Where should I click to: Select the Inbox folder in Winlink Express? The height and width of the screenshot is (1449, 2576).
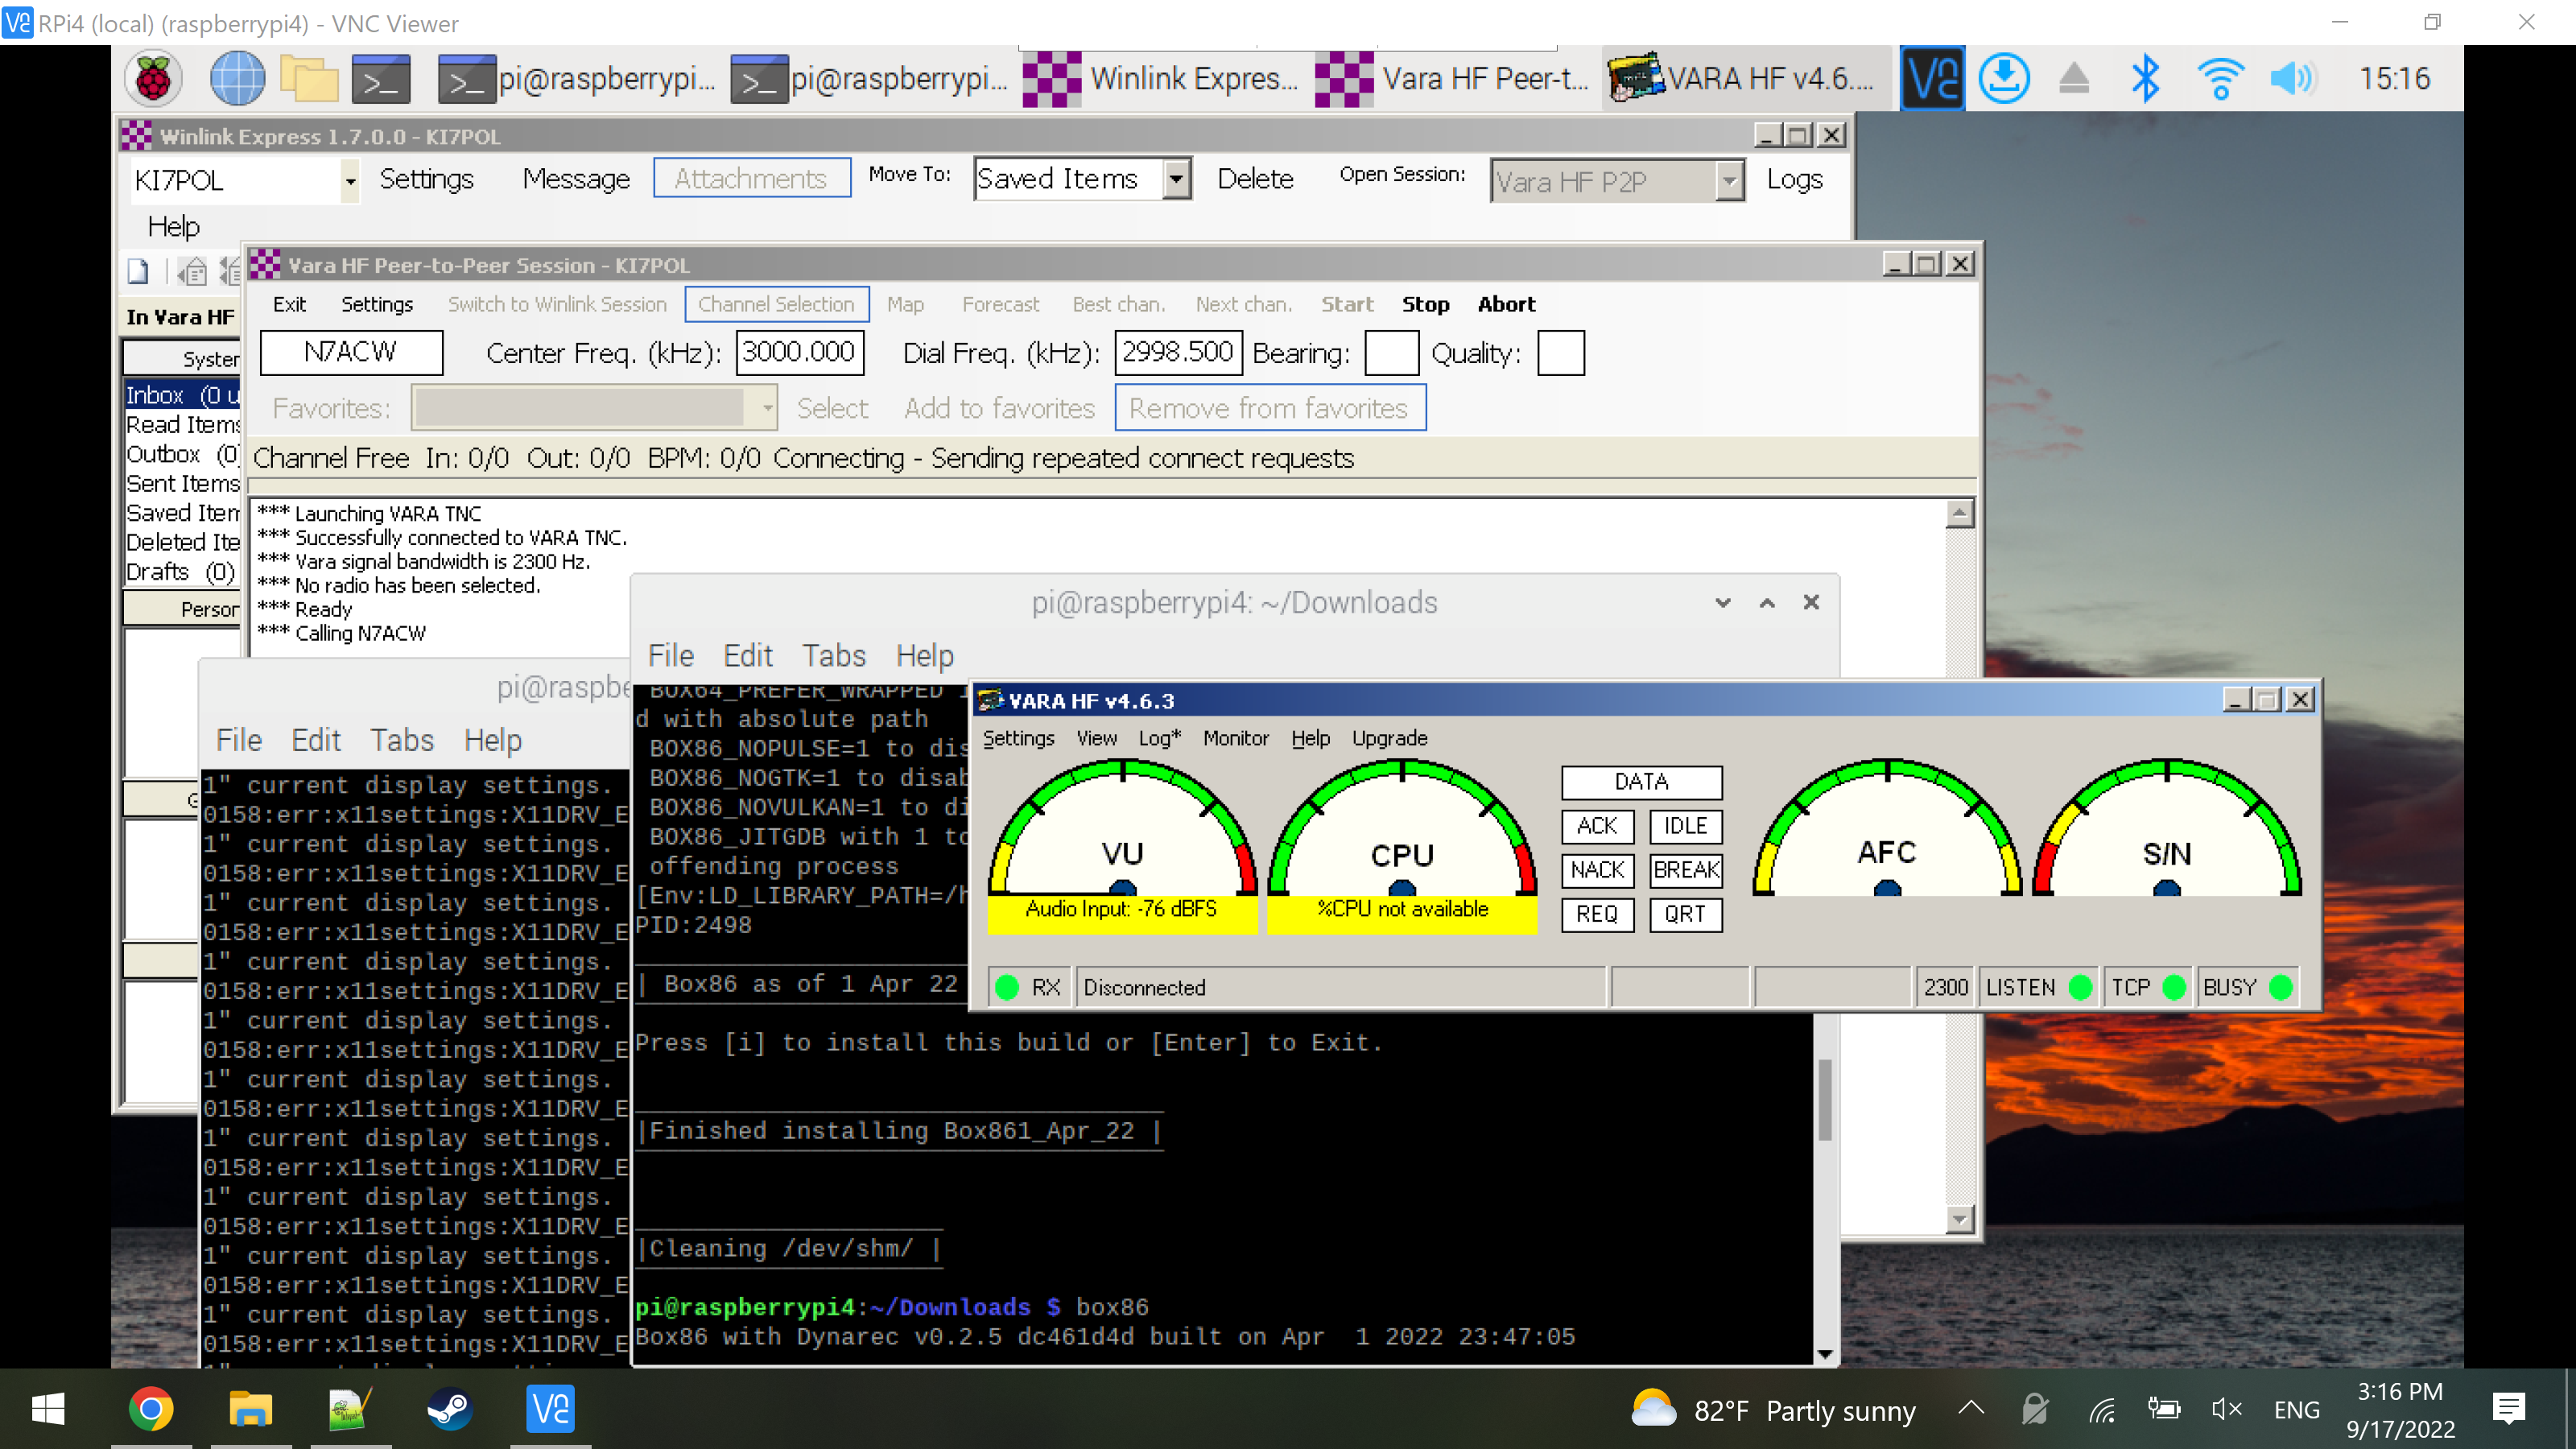[x=182, y=395]
